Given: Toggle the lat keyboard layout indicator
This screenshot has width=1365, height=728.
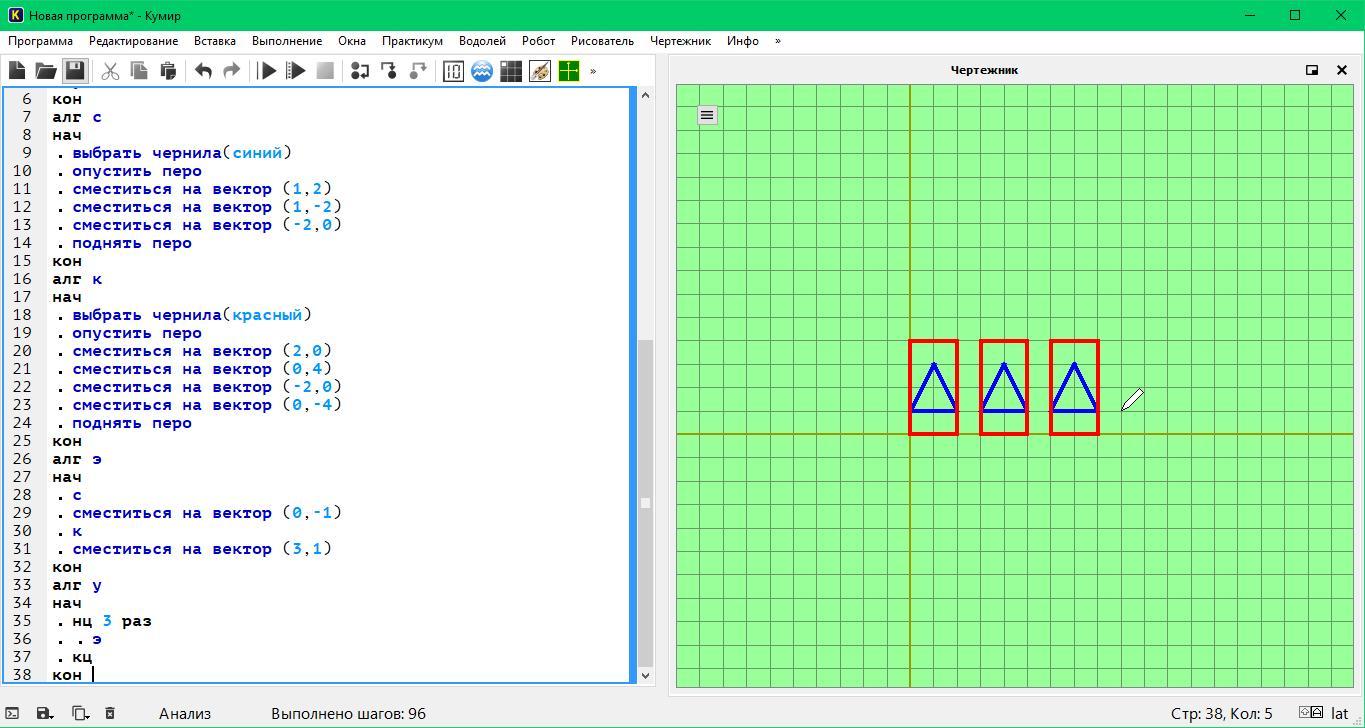Looking at the screenshot, I should [1339, 713].
